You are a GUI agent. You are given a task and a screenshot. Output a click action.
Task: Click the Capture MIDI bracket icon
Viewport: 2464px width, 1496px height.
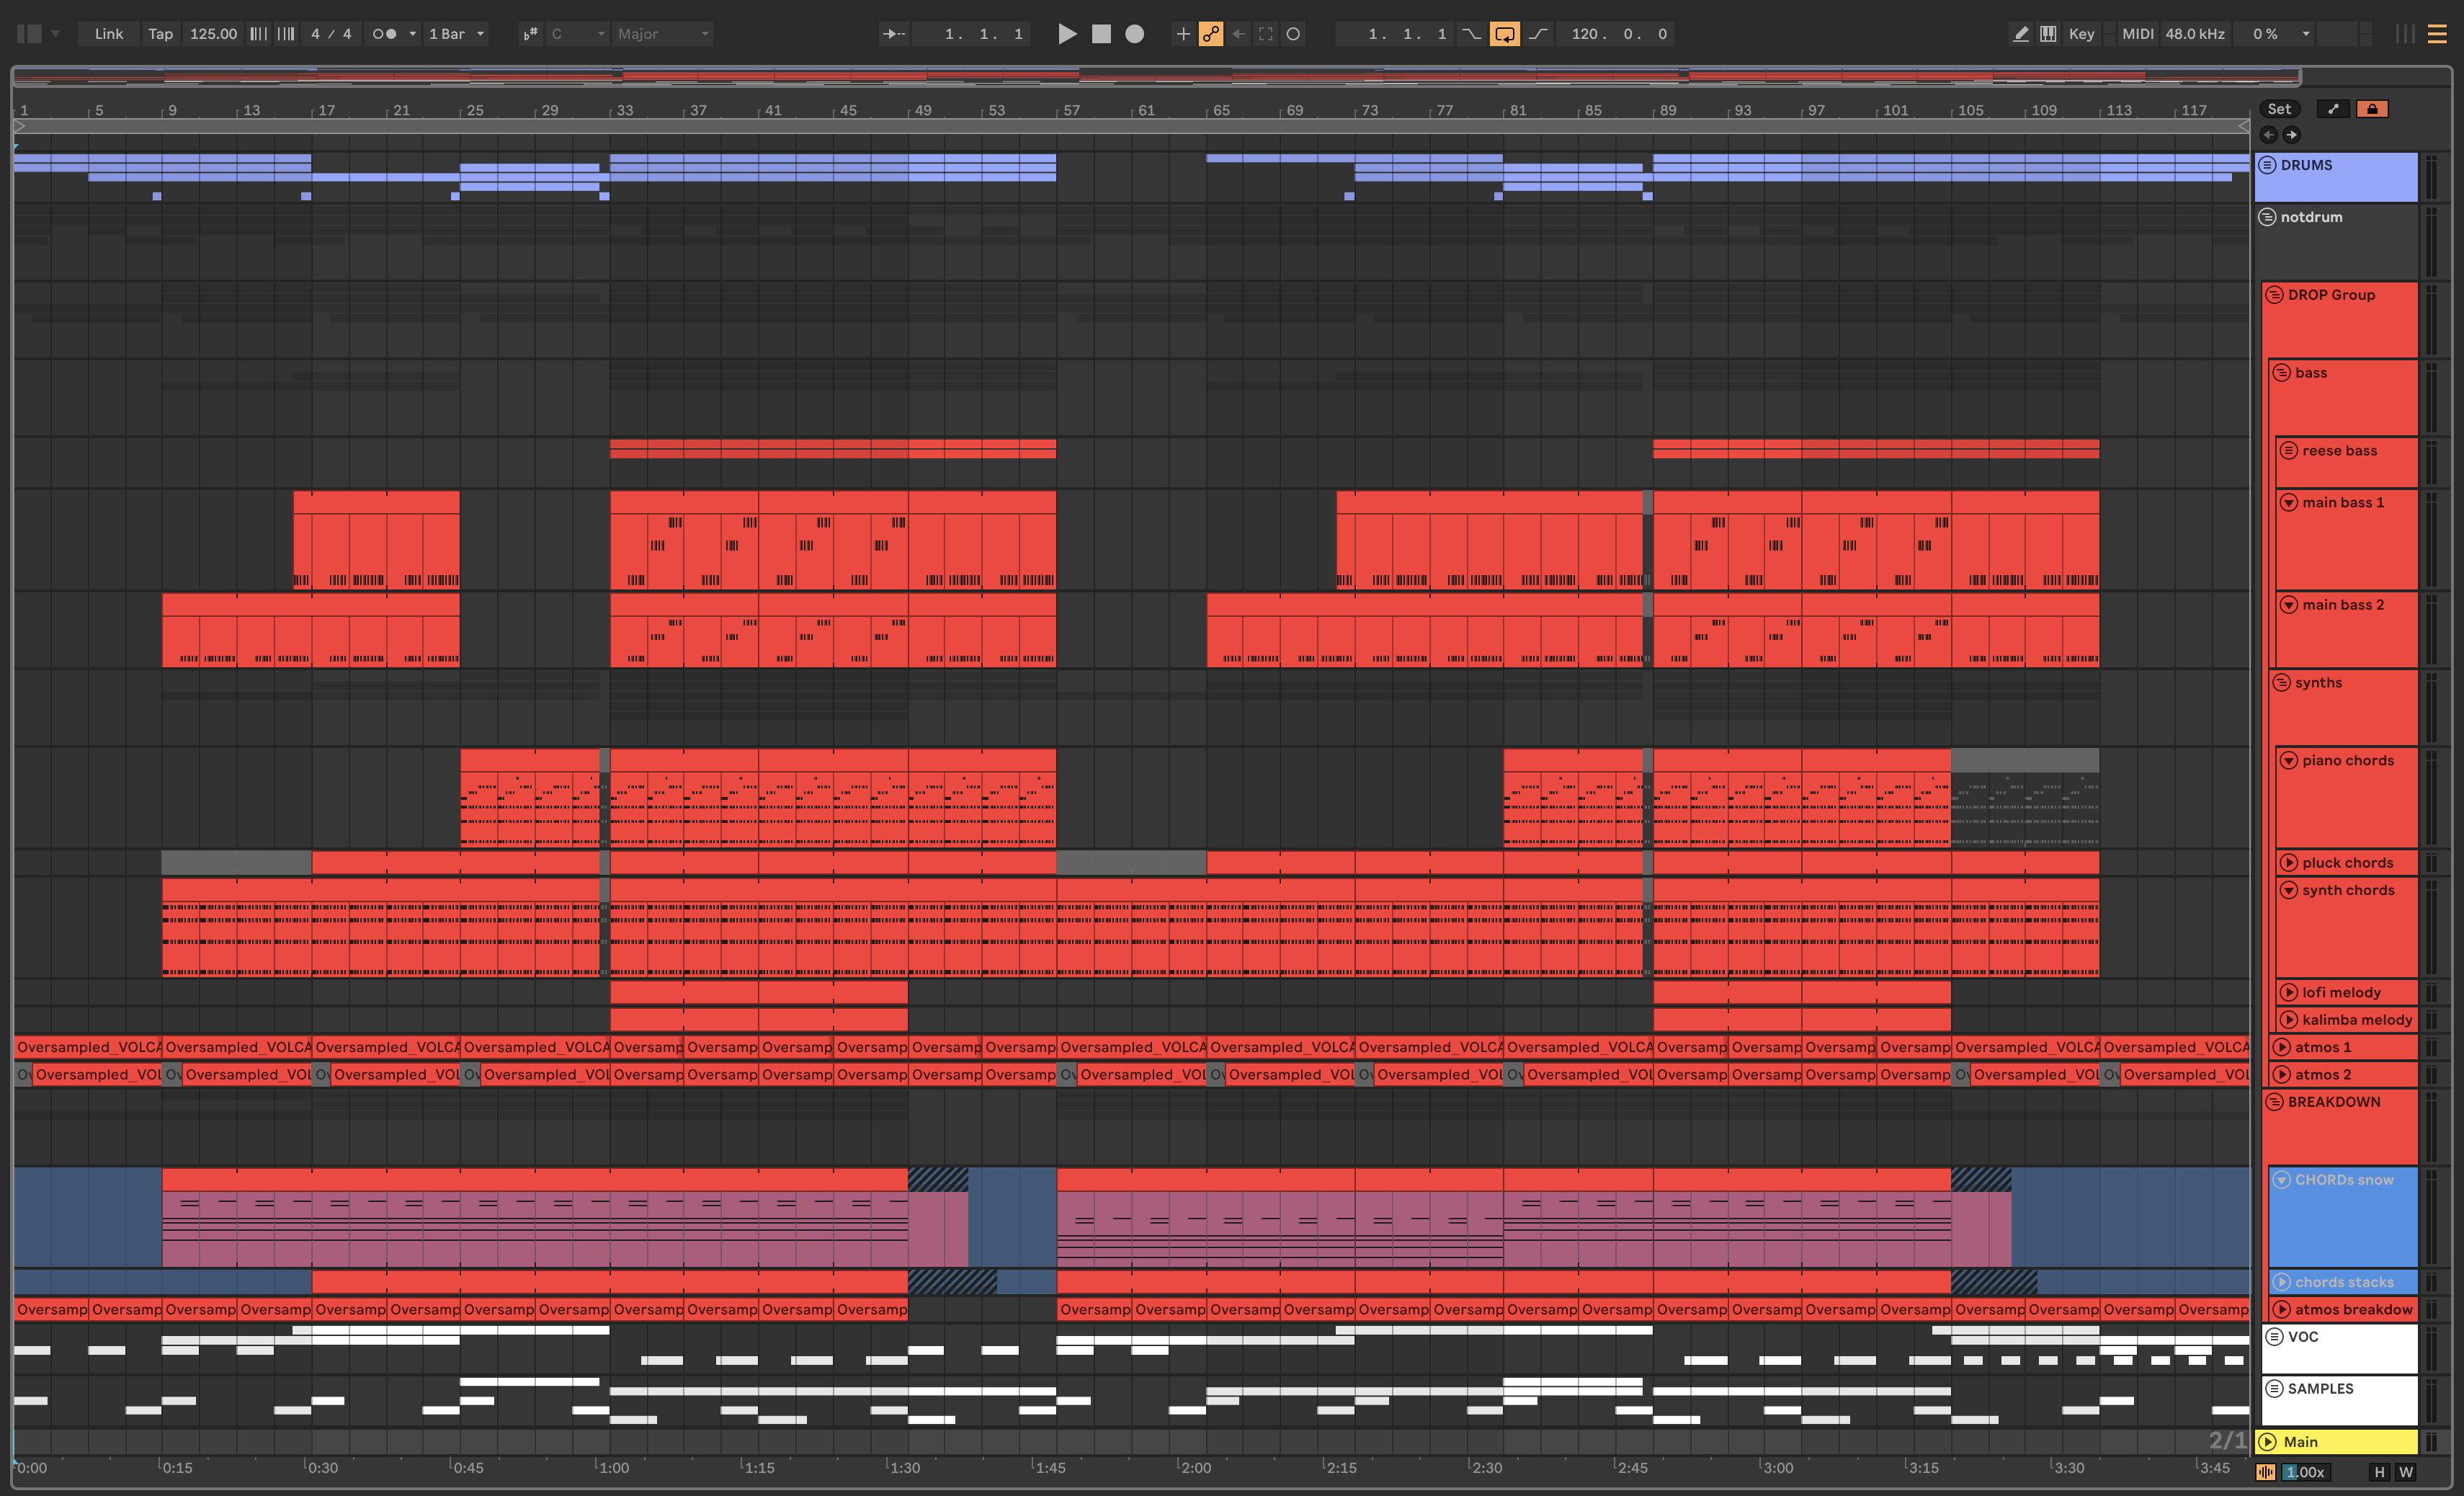[x=1266, y=34]
